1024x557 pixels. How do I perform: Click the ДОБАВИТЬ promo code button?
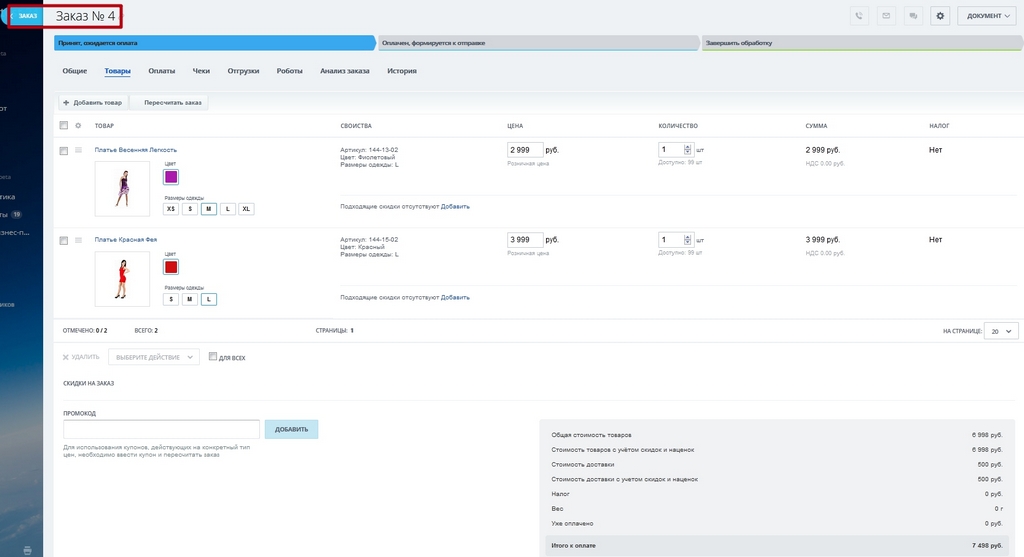pos(291,429)
